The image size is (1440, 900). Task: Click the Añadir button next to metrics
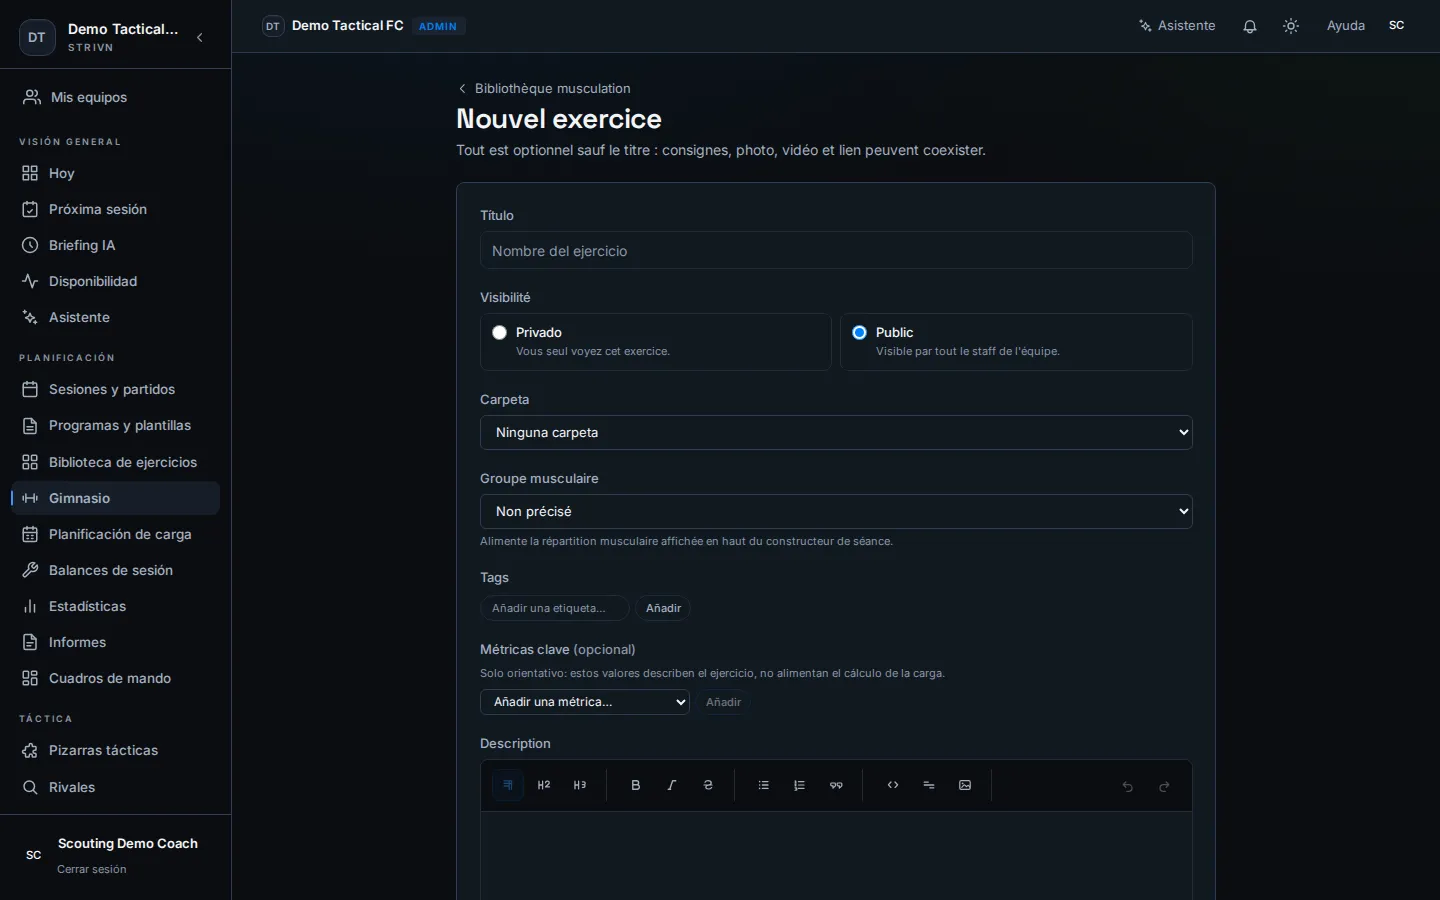click(723, 702)
